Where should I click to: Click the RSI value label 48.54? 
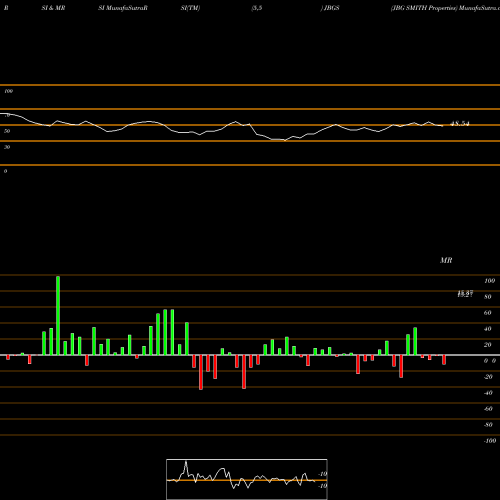tap(460, 124)
